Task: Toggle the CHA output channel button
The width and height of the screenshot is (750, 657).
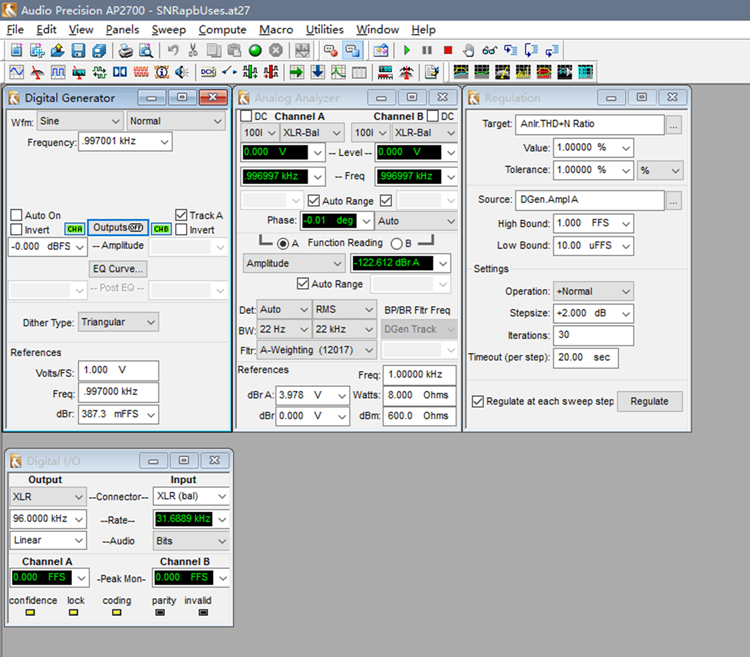Action: 75,229
